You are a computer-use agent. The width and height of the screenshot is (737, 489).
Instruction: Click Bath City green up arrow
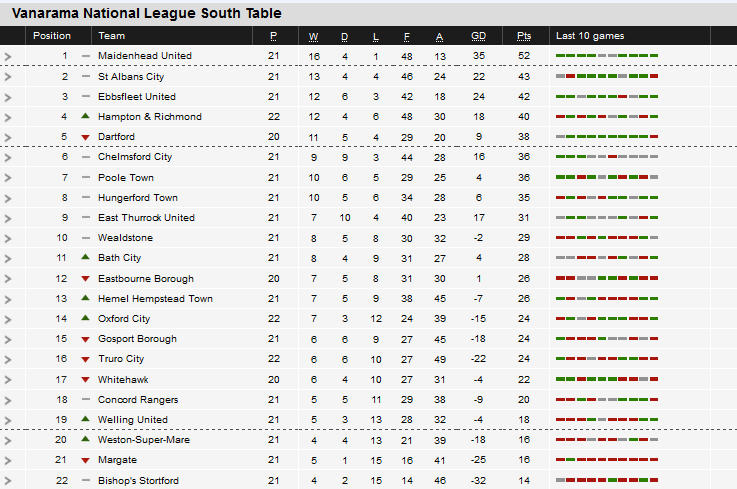[x=85, y=257]
